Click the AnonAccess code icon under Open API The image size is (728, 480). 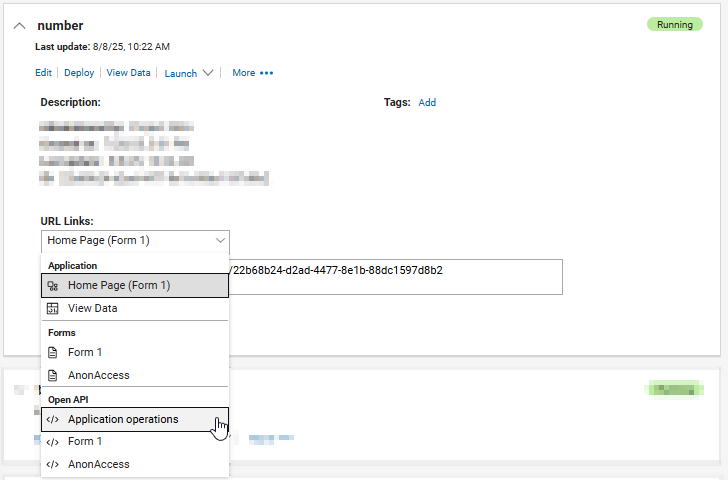[x=53, y=464]
